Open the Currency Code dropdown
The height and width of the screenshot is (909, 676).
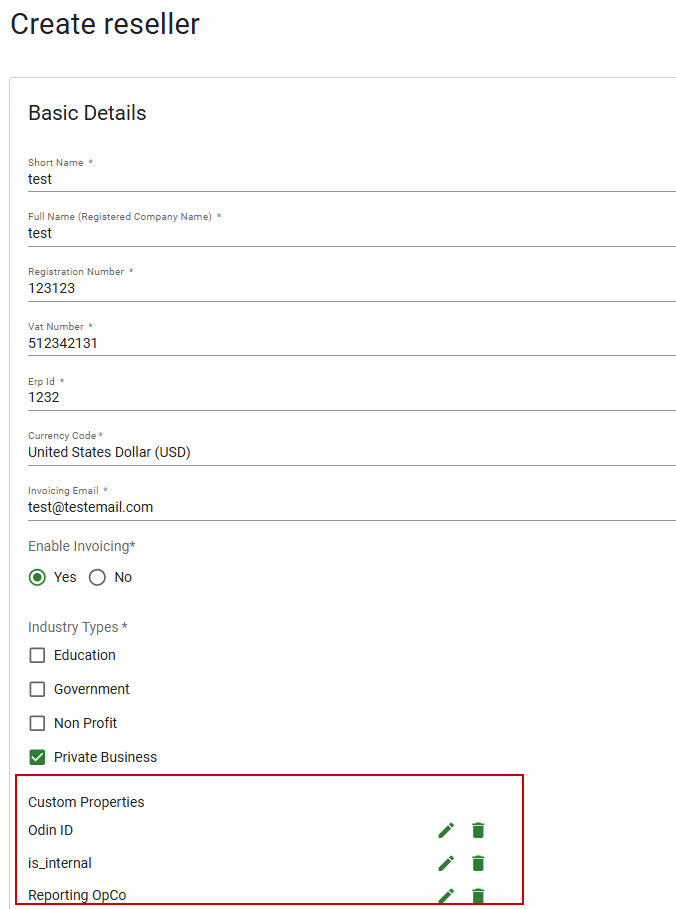click(352, 452)
